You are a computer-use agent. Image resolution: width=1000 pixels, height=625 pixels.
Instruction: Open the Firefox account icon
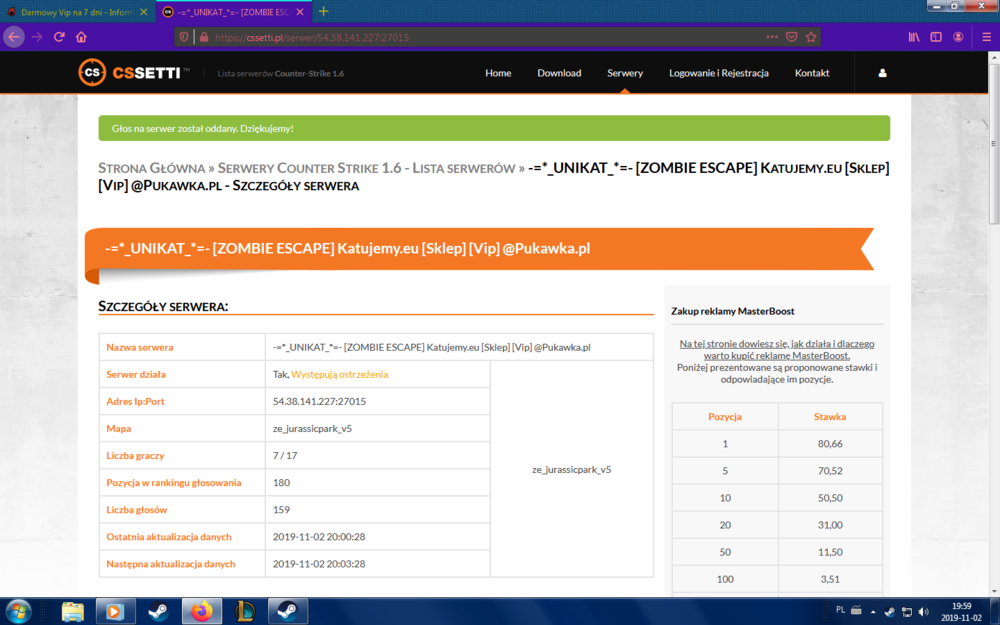[x=958, y=37]
